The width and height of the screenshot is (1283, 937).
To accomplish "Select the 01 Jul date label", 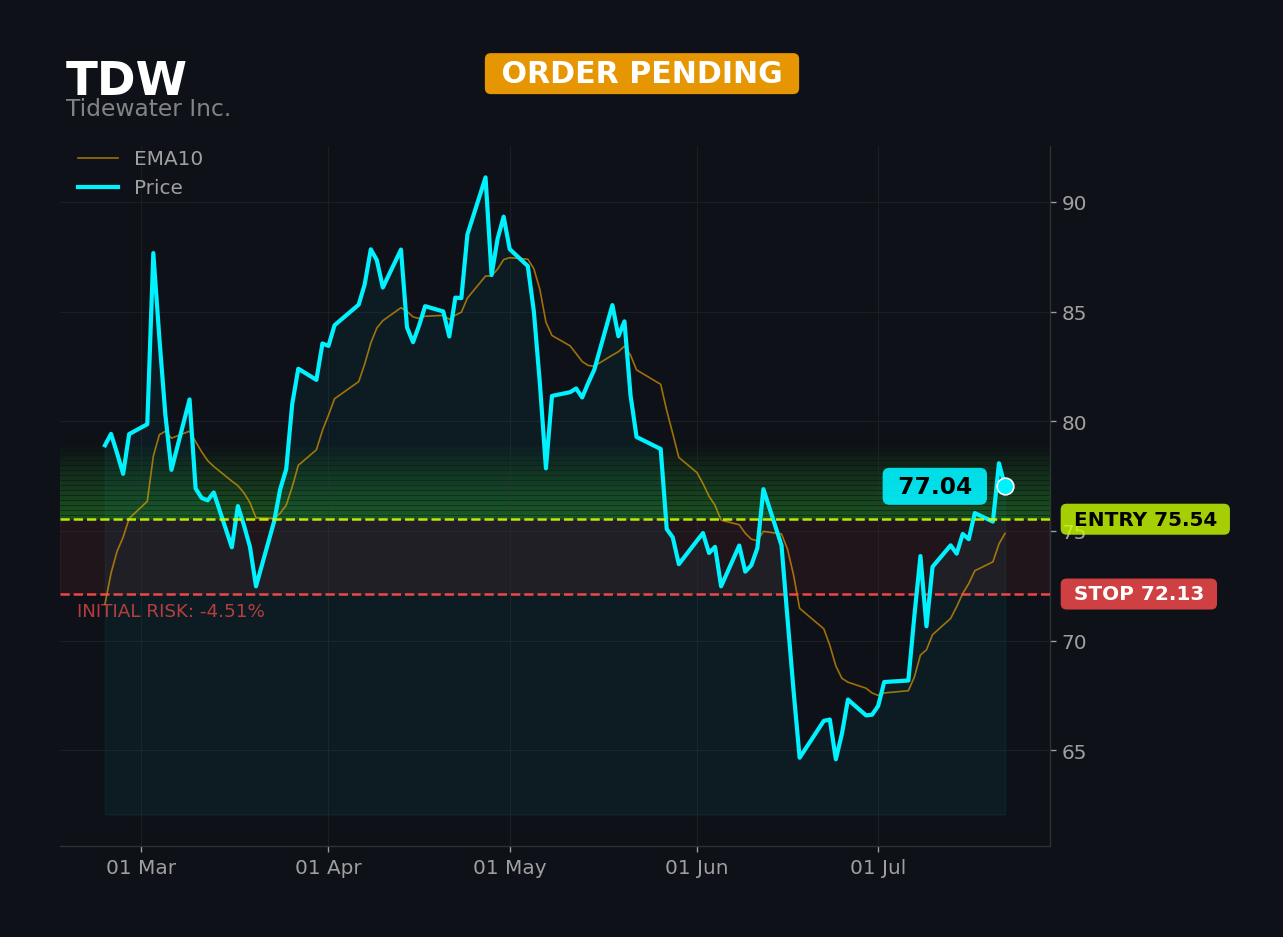I will click(878, 868).
